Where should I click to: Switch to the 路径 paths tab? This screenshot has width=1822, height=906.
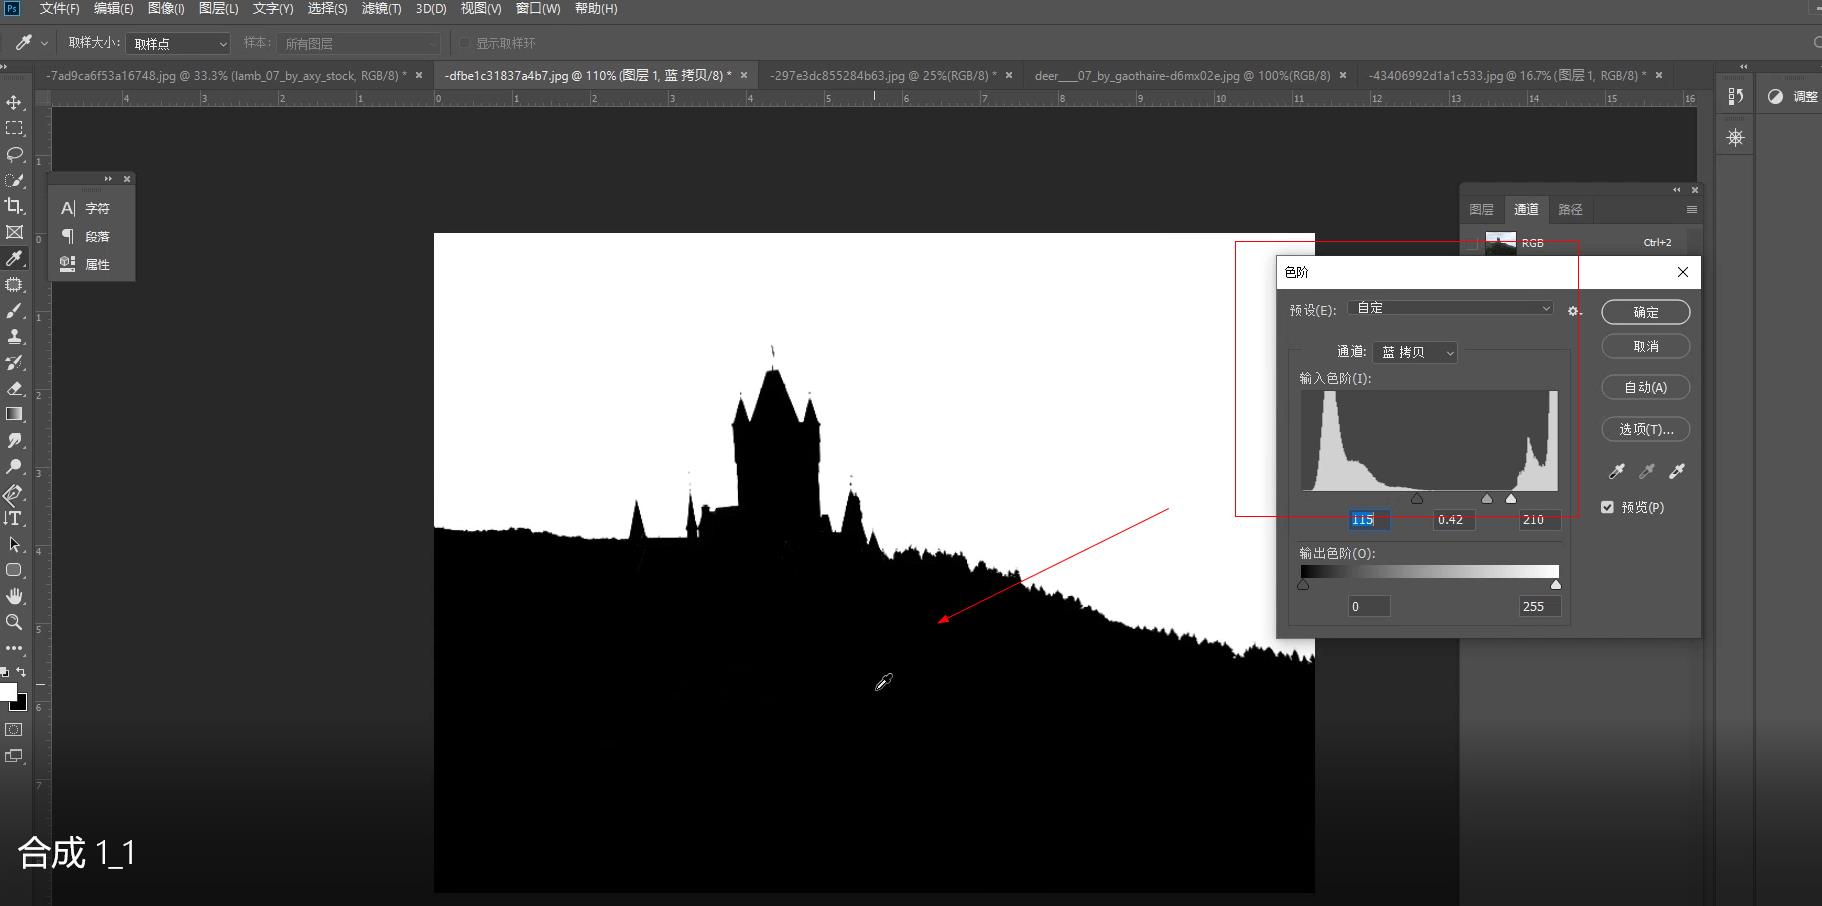click(1570, 209)
